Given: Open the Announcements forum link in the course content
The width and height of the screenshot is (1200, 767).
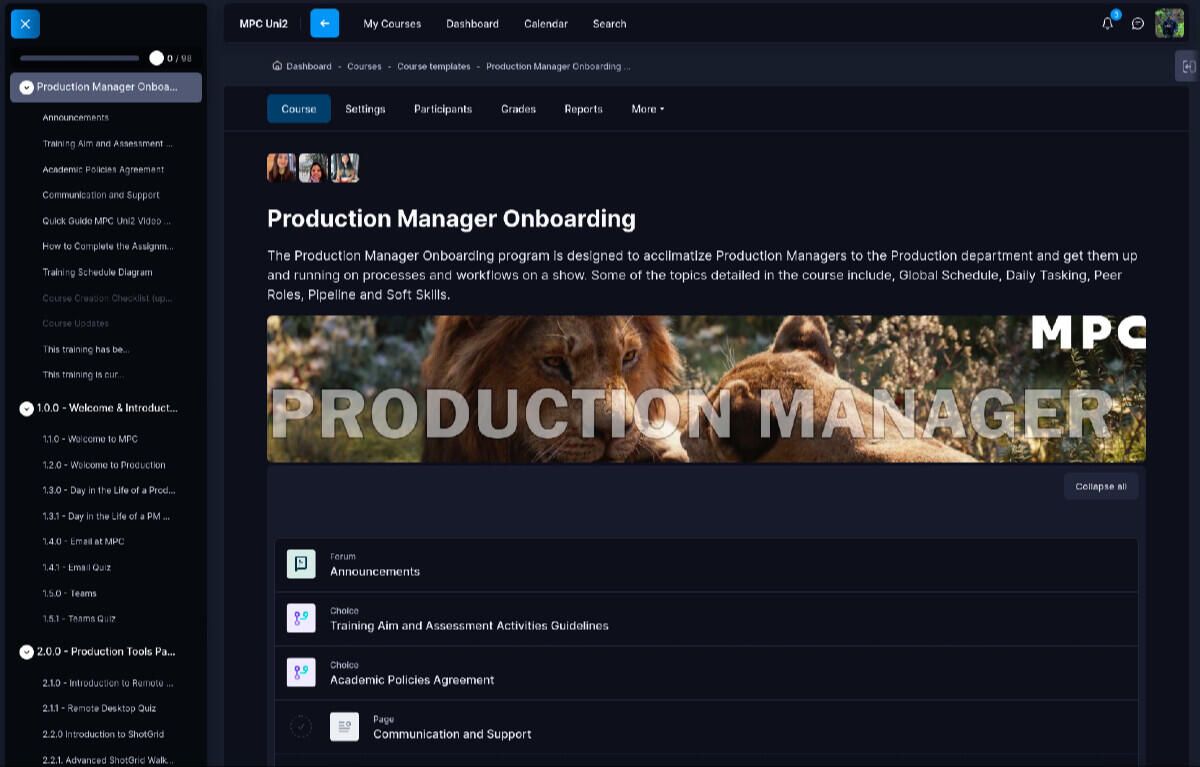Looking at the screenshot, I should pos(375,572).
